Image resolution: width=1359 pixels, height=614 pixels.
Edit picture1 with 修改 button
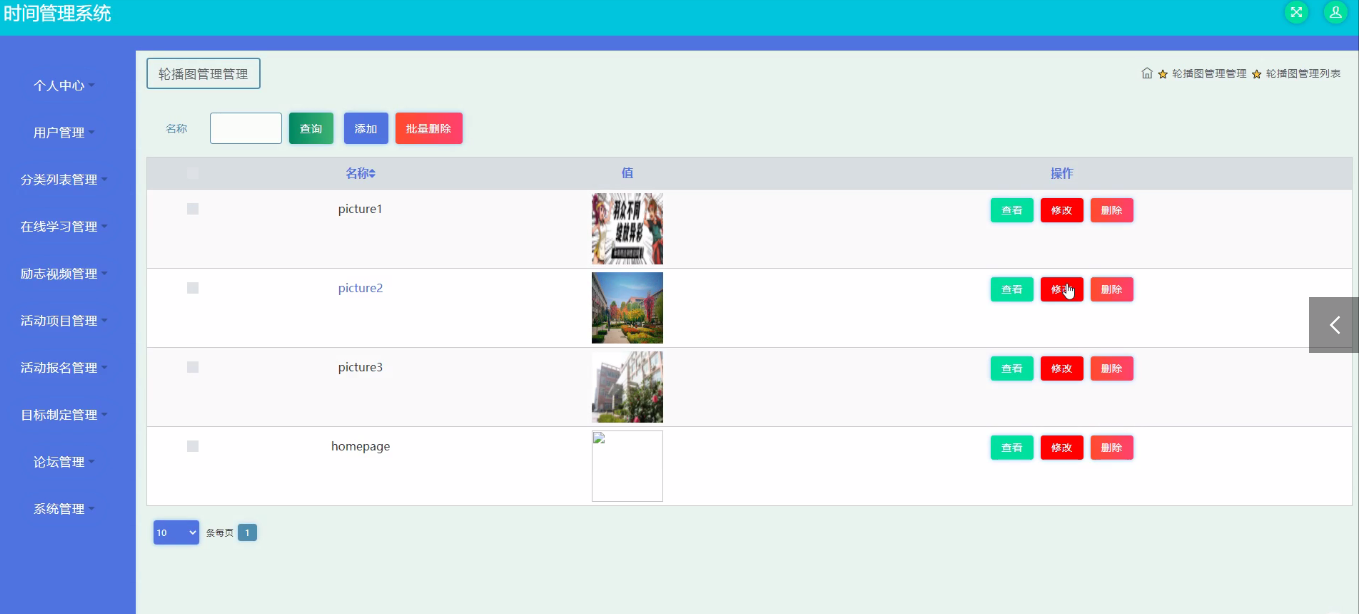coord(1062,210)
